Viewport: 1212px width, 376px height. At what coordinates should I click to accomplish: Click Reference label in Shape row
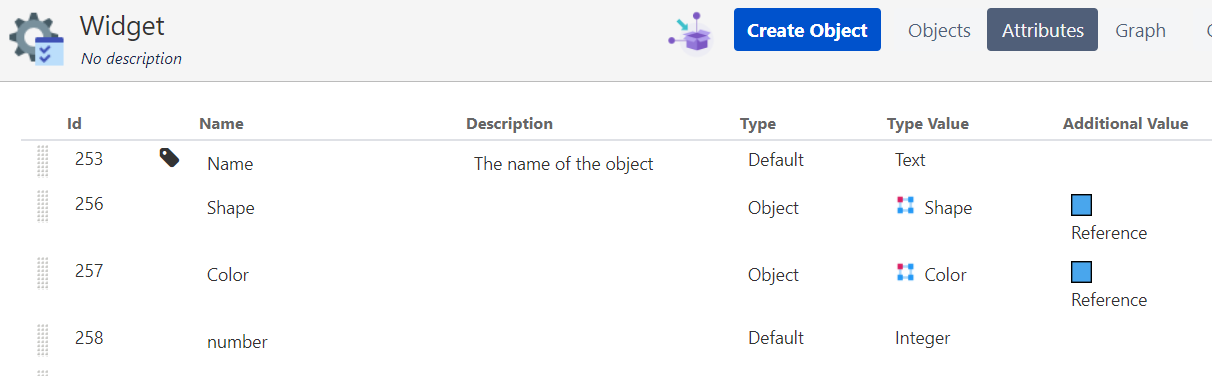click(x=1109, y=233)
